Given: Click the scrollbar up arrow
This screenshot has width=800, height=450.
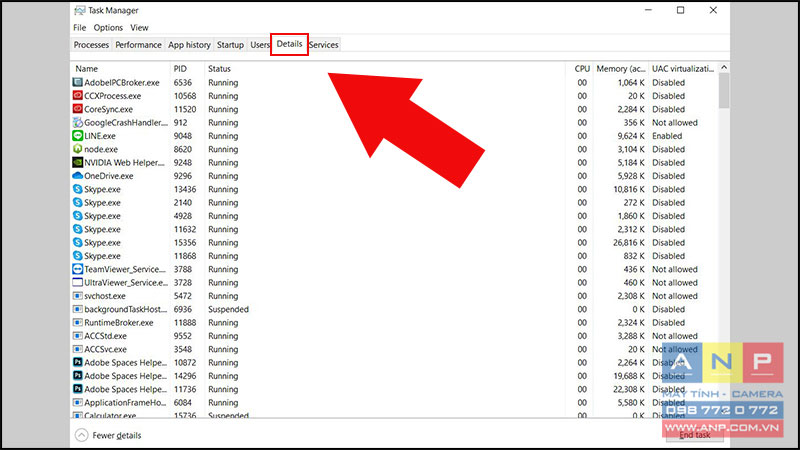Looking at the screenshot, I should tap(724, 68).
